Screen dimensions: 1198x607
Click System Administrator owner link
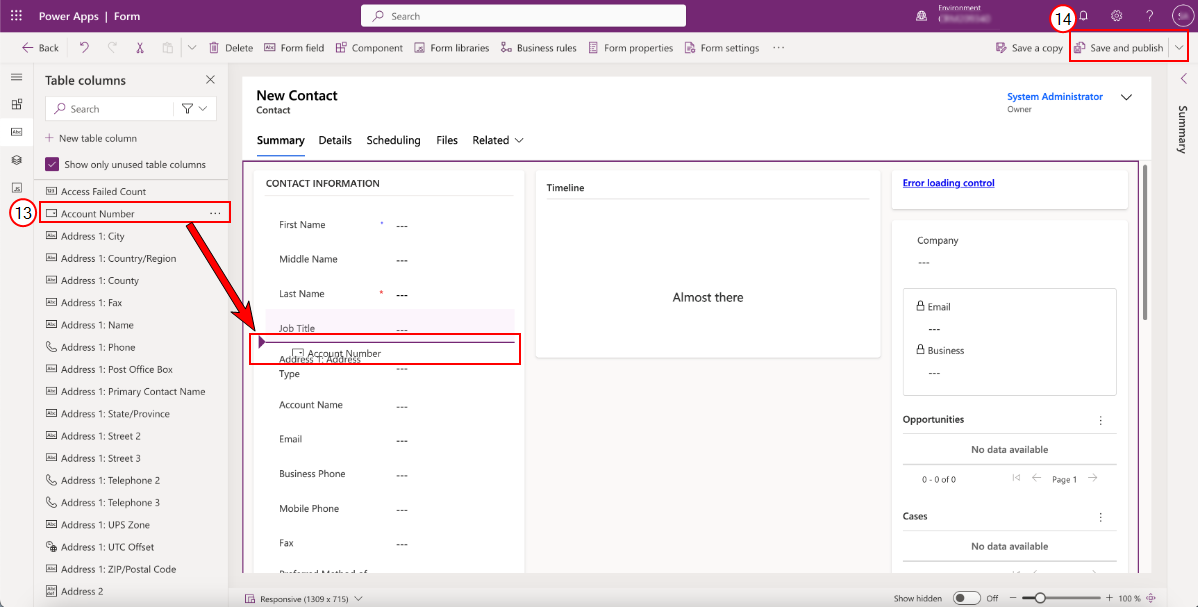[x=1054, y=96]
